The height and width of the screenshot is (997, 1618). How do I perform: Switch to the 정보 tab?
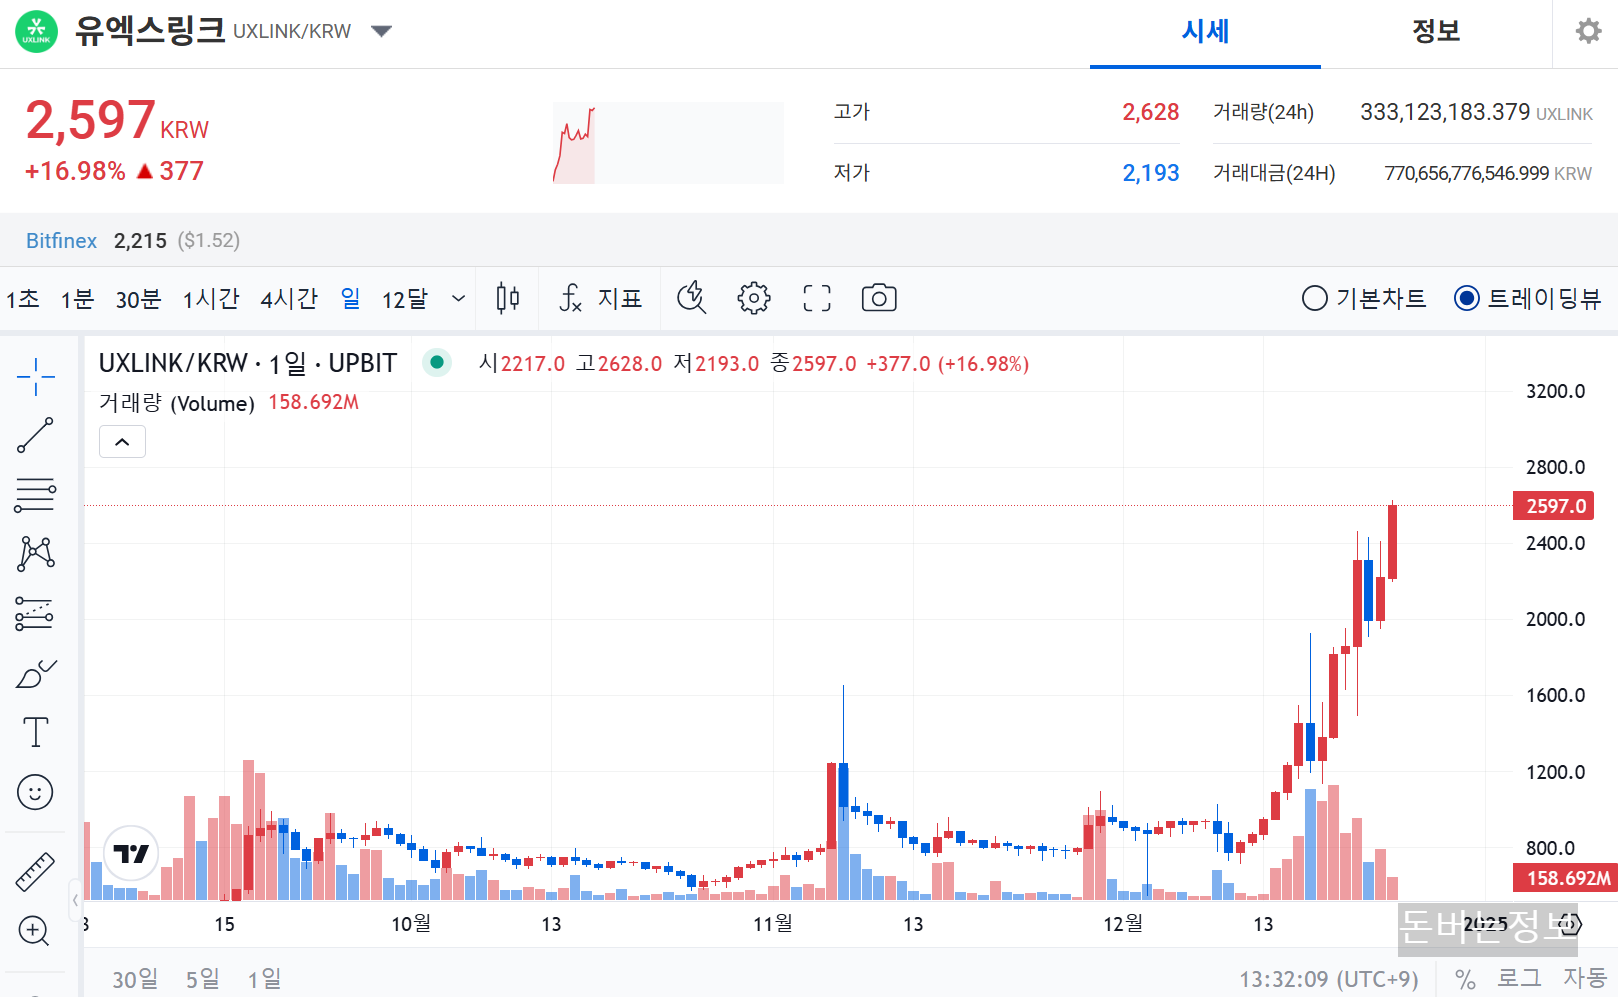point(1436,32)
